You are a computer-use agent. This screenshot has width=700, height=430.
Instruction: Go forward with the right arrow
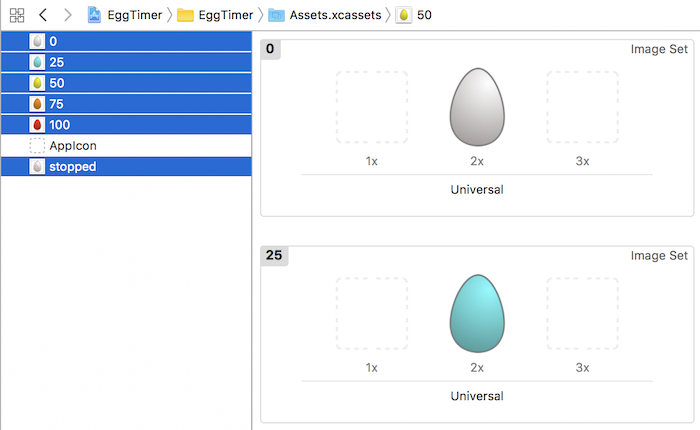click(67, 15)
